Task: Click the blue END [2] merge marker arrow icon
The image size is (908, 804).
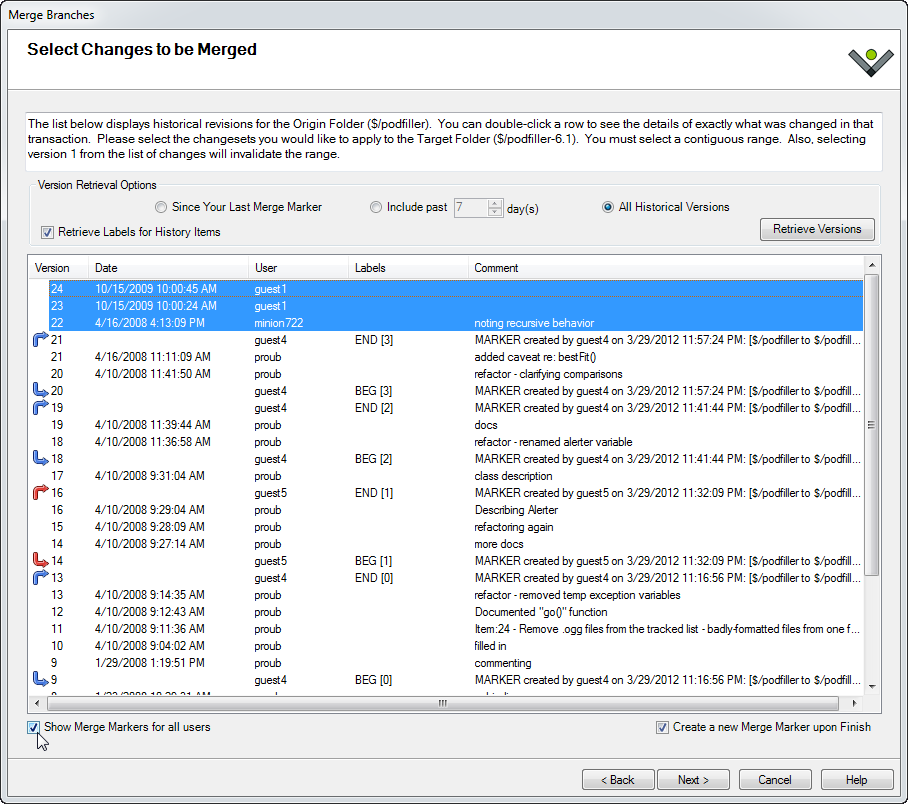Action: coord(41,408)
